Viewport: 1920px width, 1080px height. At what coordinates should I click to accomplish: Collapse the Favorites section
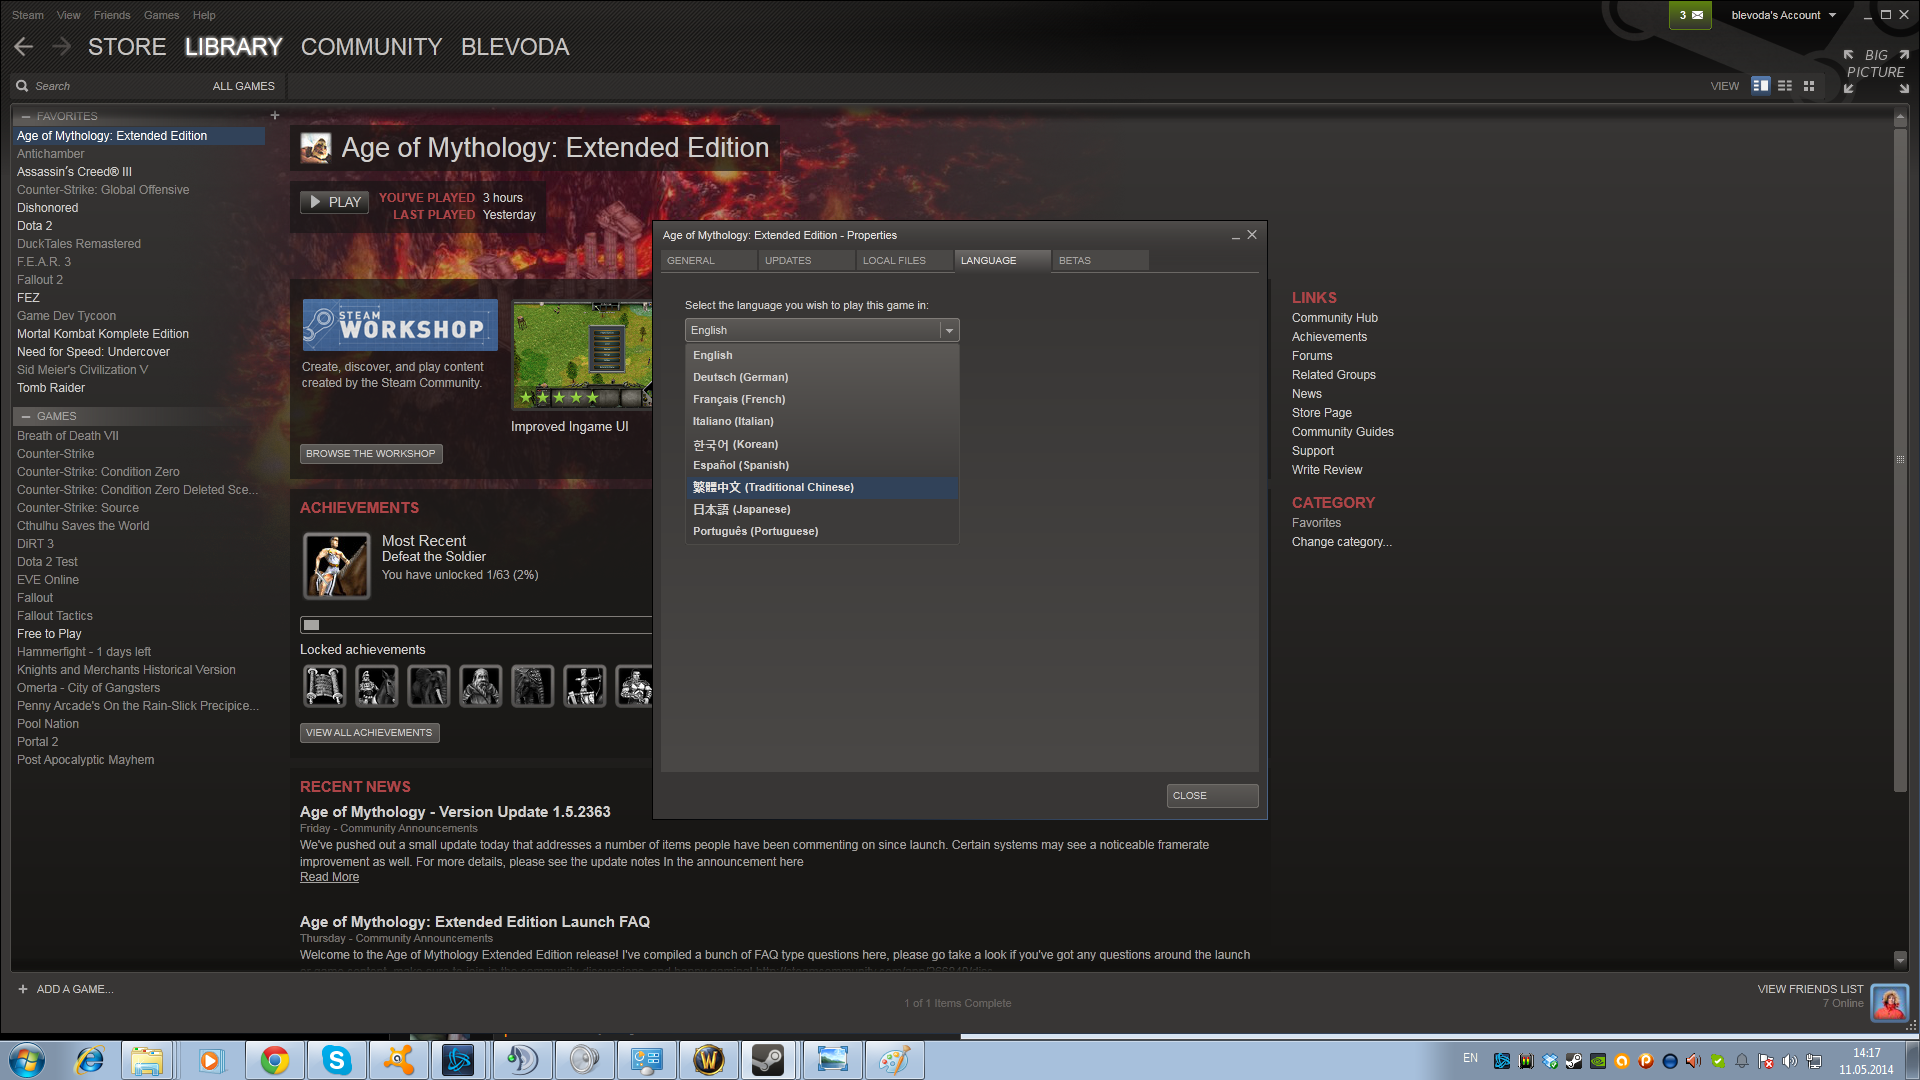[x=26, y=117]
